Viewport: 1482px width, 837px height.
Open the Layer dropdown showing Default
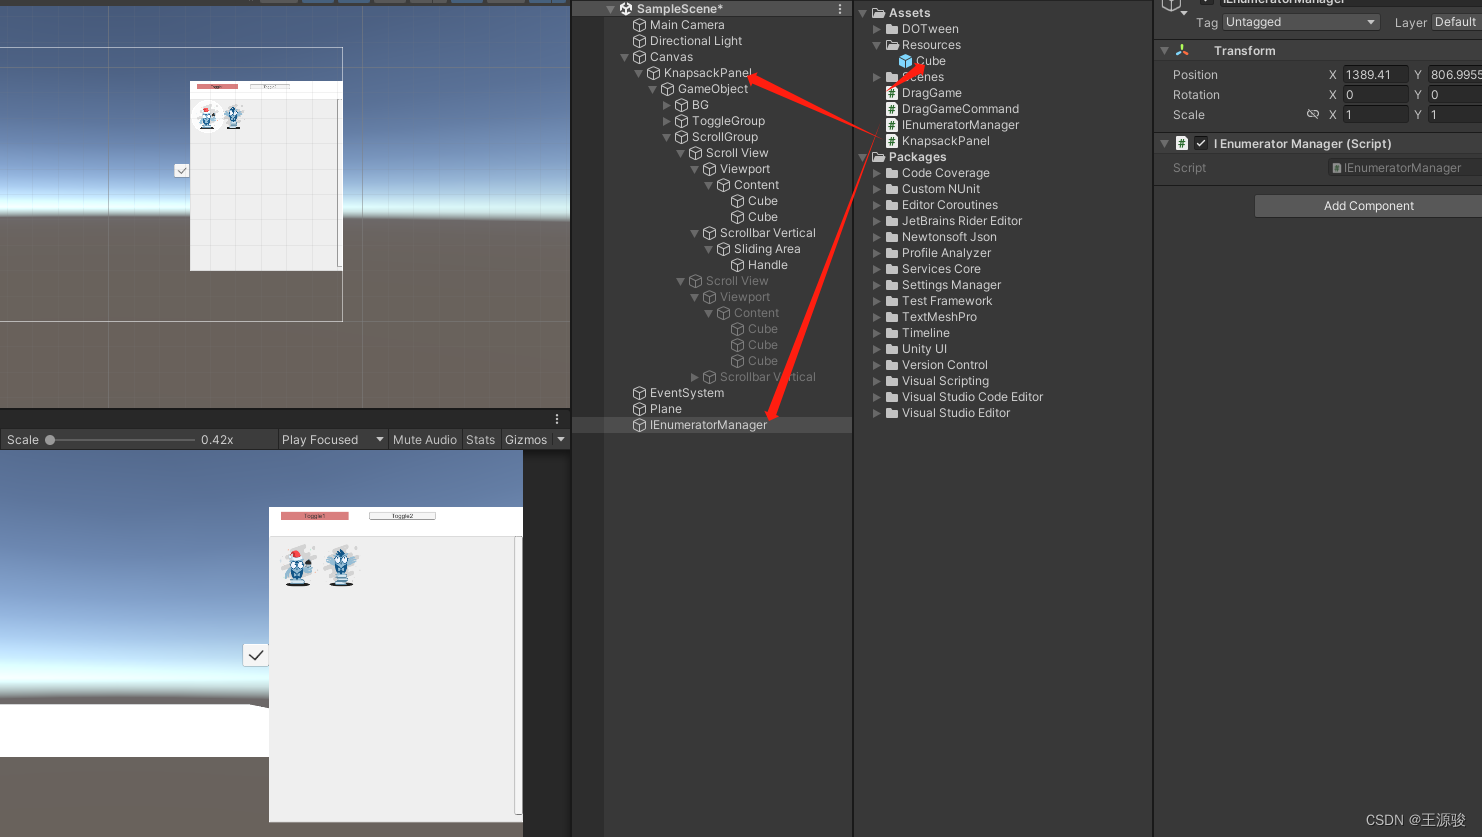pyautogui.click(x=1456, y=22)
